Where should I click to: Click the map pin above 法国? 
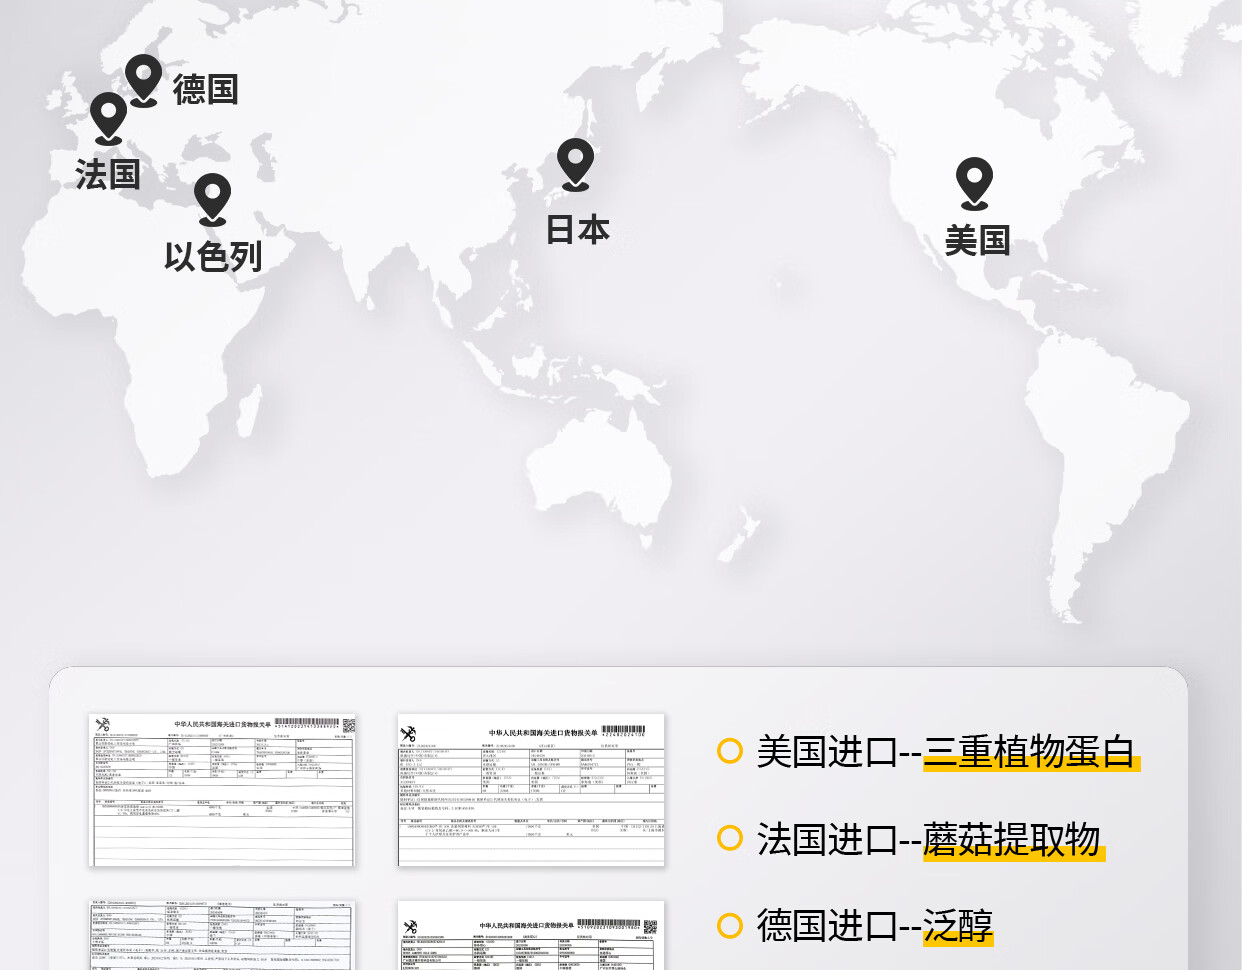[109, 118]
